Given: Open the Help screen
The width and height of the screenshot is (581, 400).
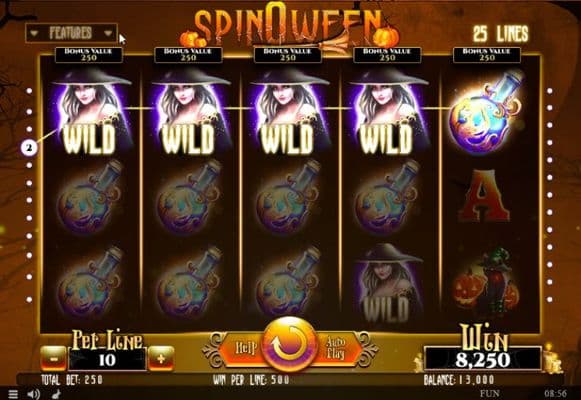Looking at the screenshot, I should pos(245,348).
